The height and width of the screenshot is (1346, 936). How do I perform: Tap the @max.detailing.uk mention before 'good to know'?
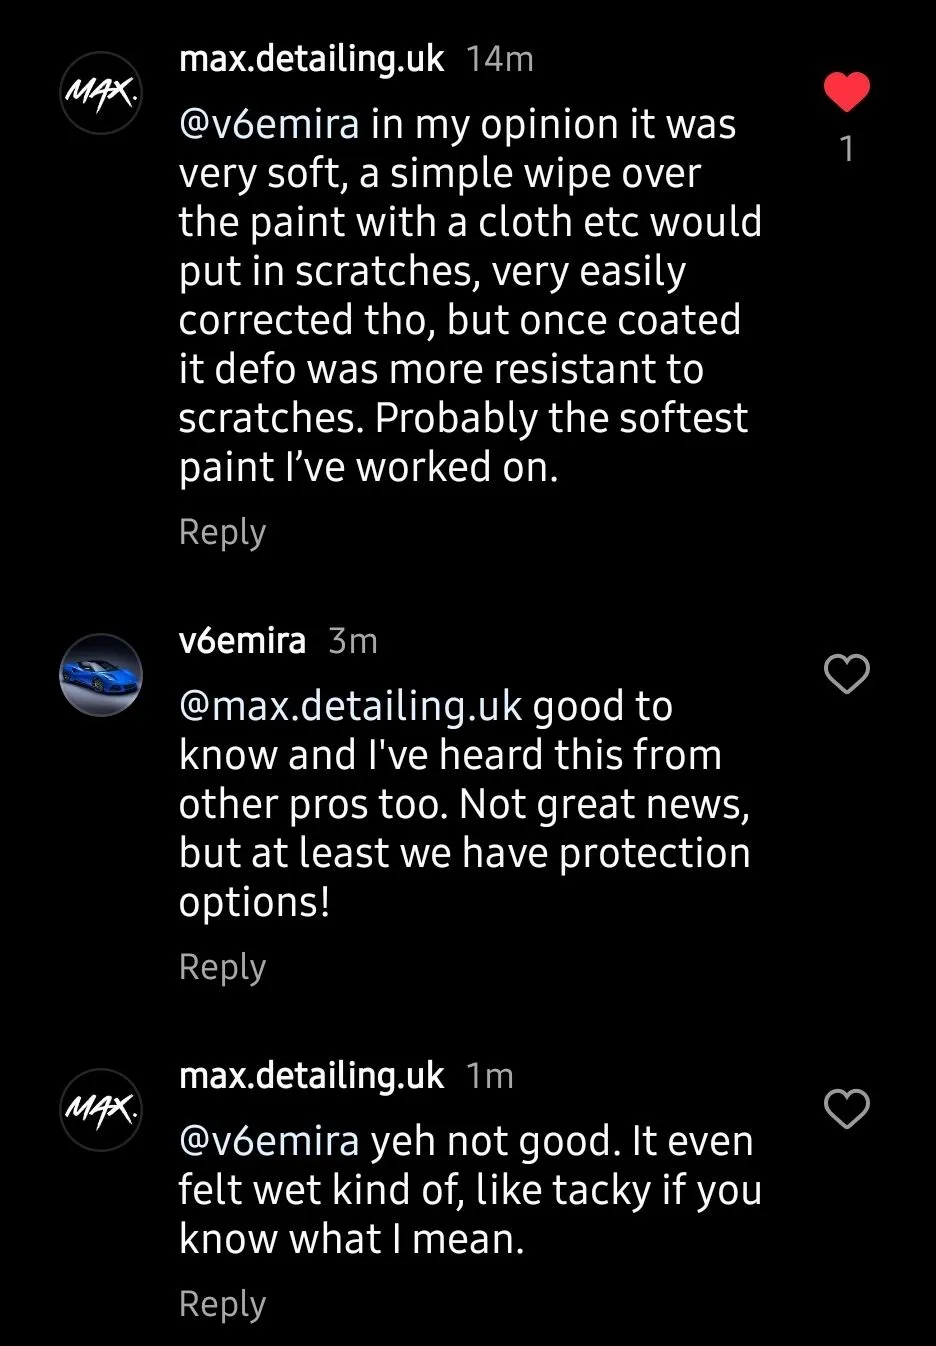click(350, 707)
